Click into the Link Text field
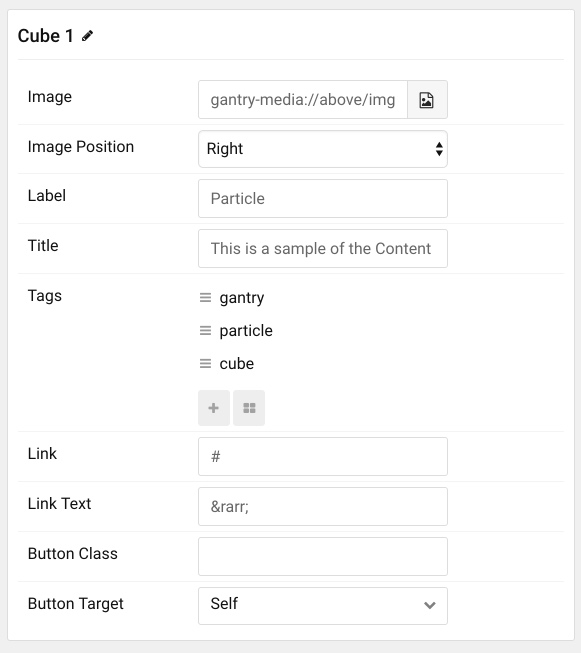 pos(323,506)
